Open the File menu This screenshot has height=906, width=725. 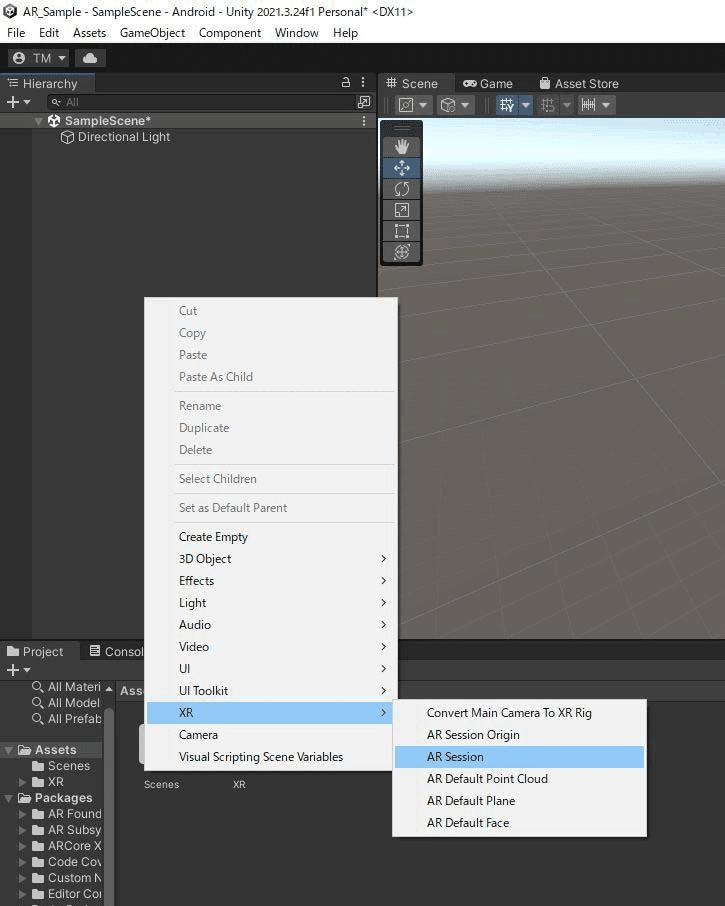coord(16,33)
